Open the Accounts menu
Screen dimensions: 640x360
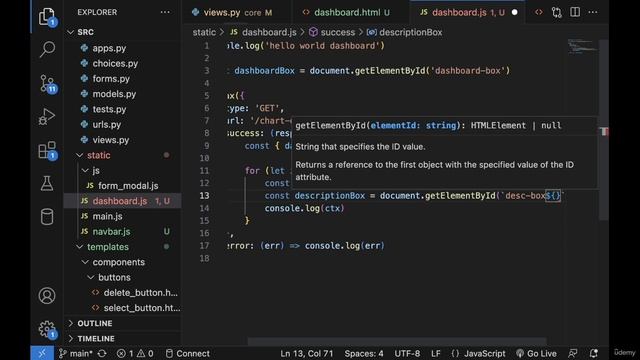47,296
